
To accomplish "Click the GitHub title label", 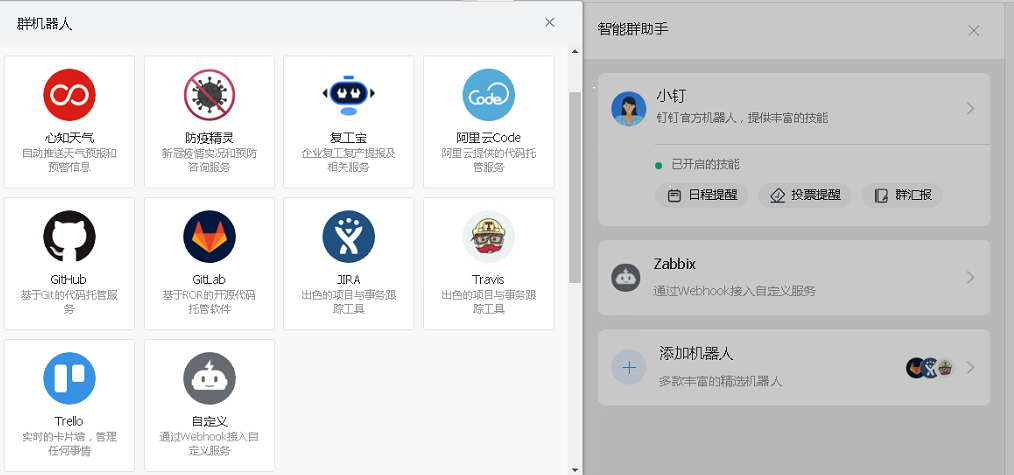I will pos(69,280).
